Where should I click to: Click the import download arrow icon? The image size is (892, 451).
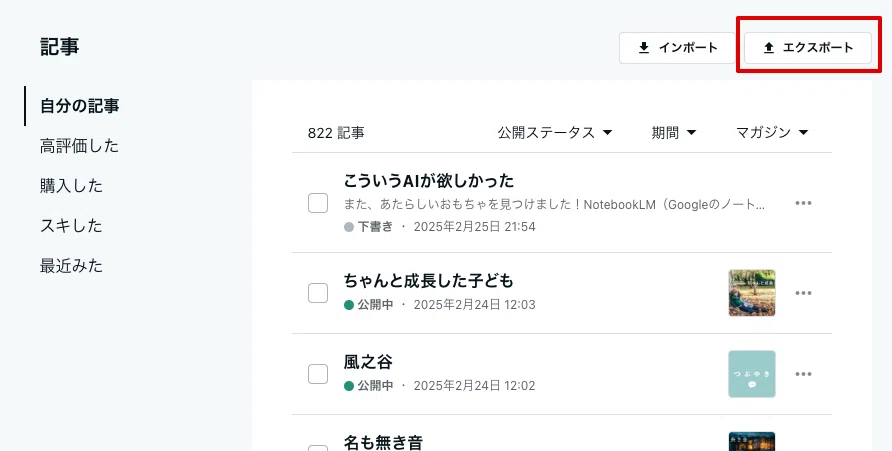[644, 48]
